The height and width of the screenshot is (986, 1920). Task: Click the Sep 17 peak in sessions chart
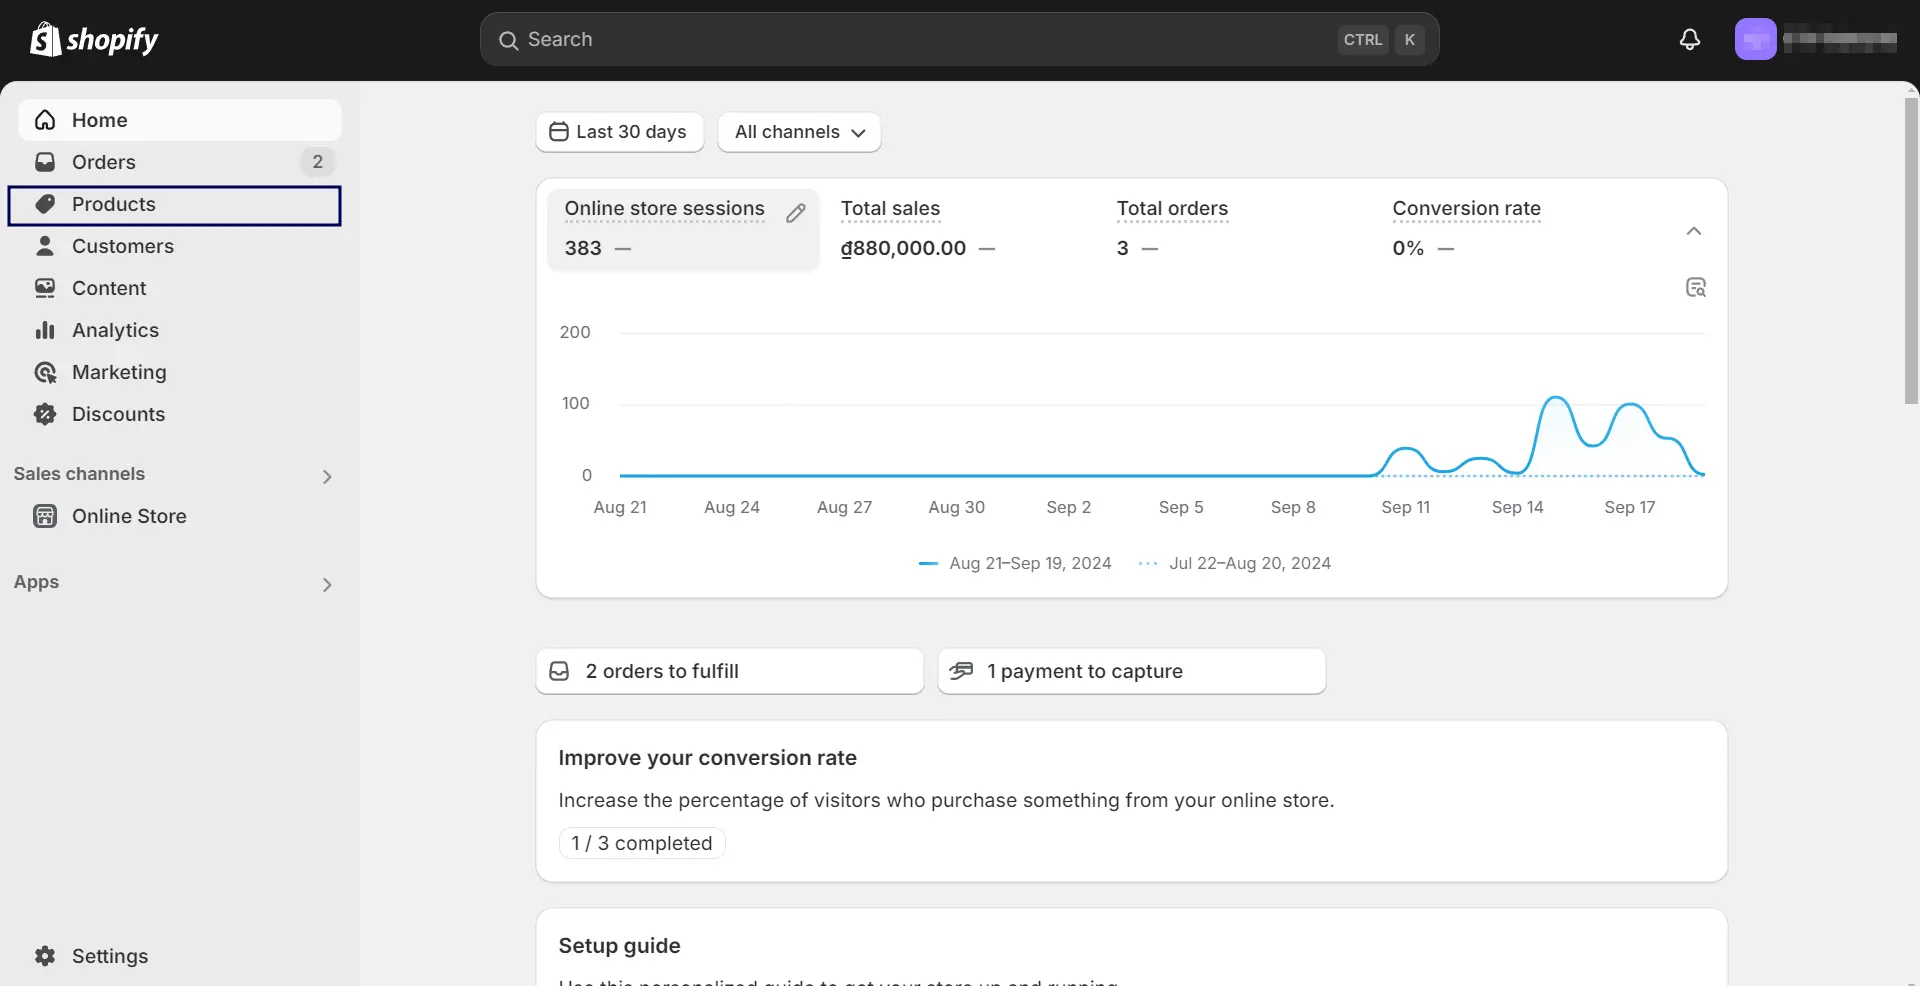1631,405
